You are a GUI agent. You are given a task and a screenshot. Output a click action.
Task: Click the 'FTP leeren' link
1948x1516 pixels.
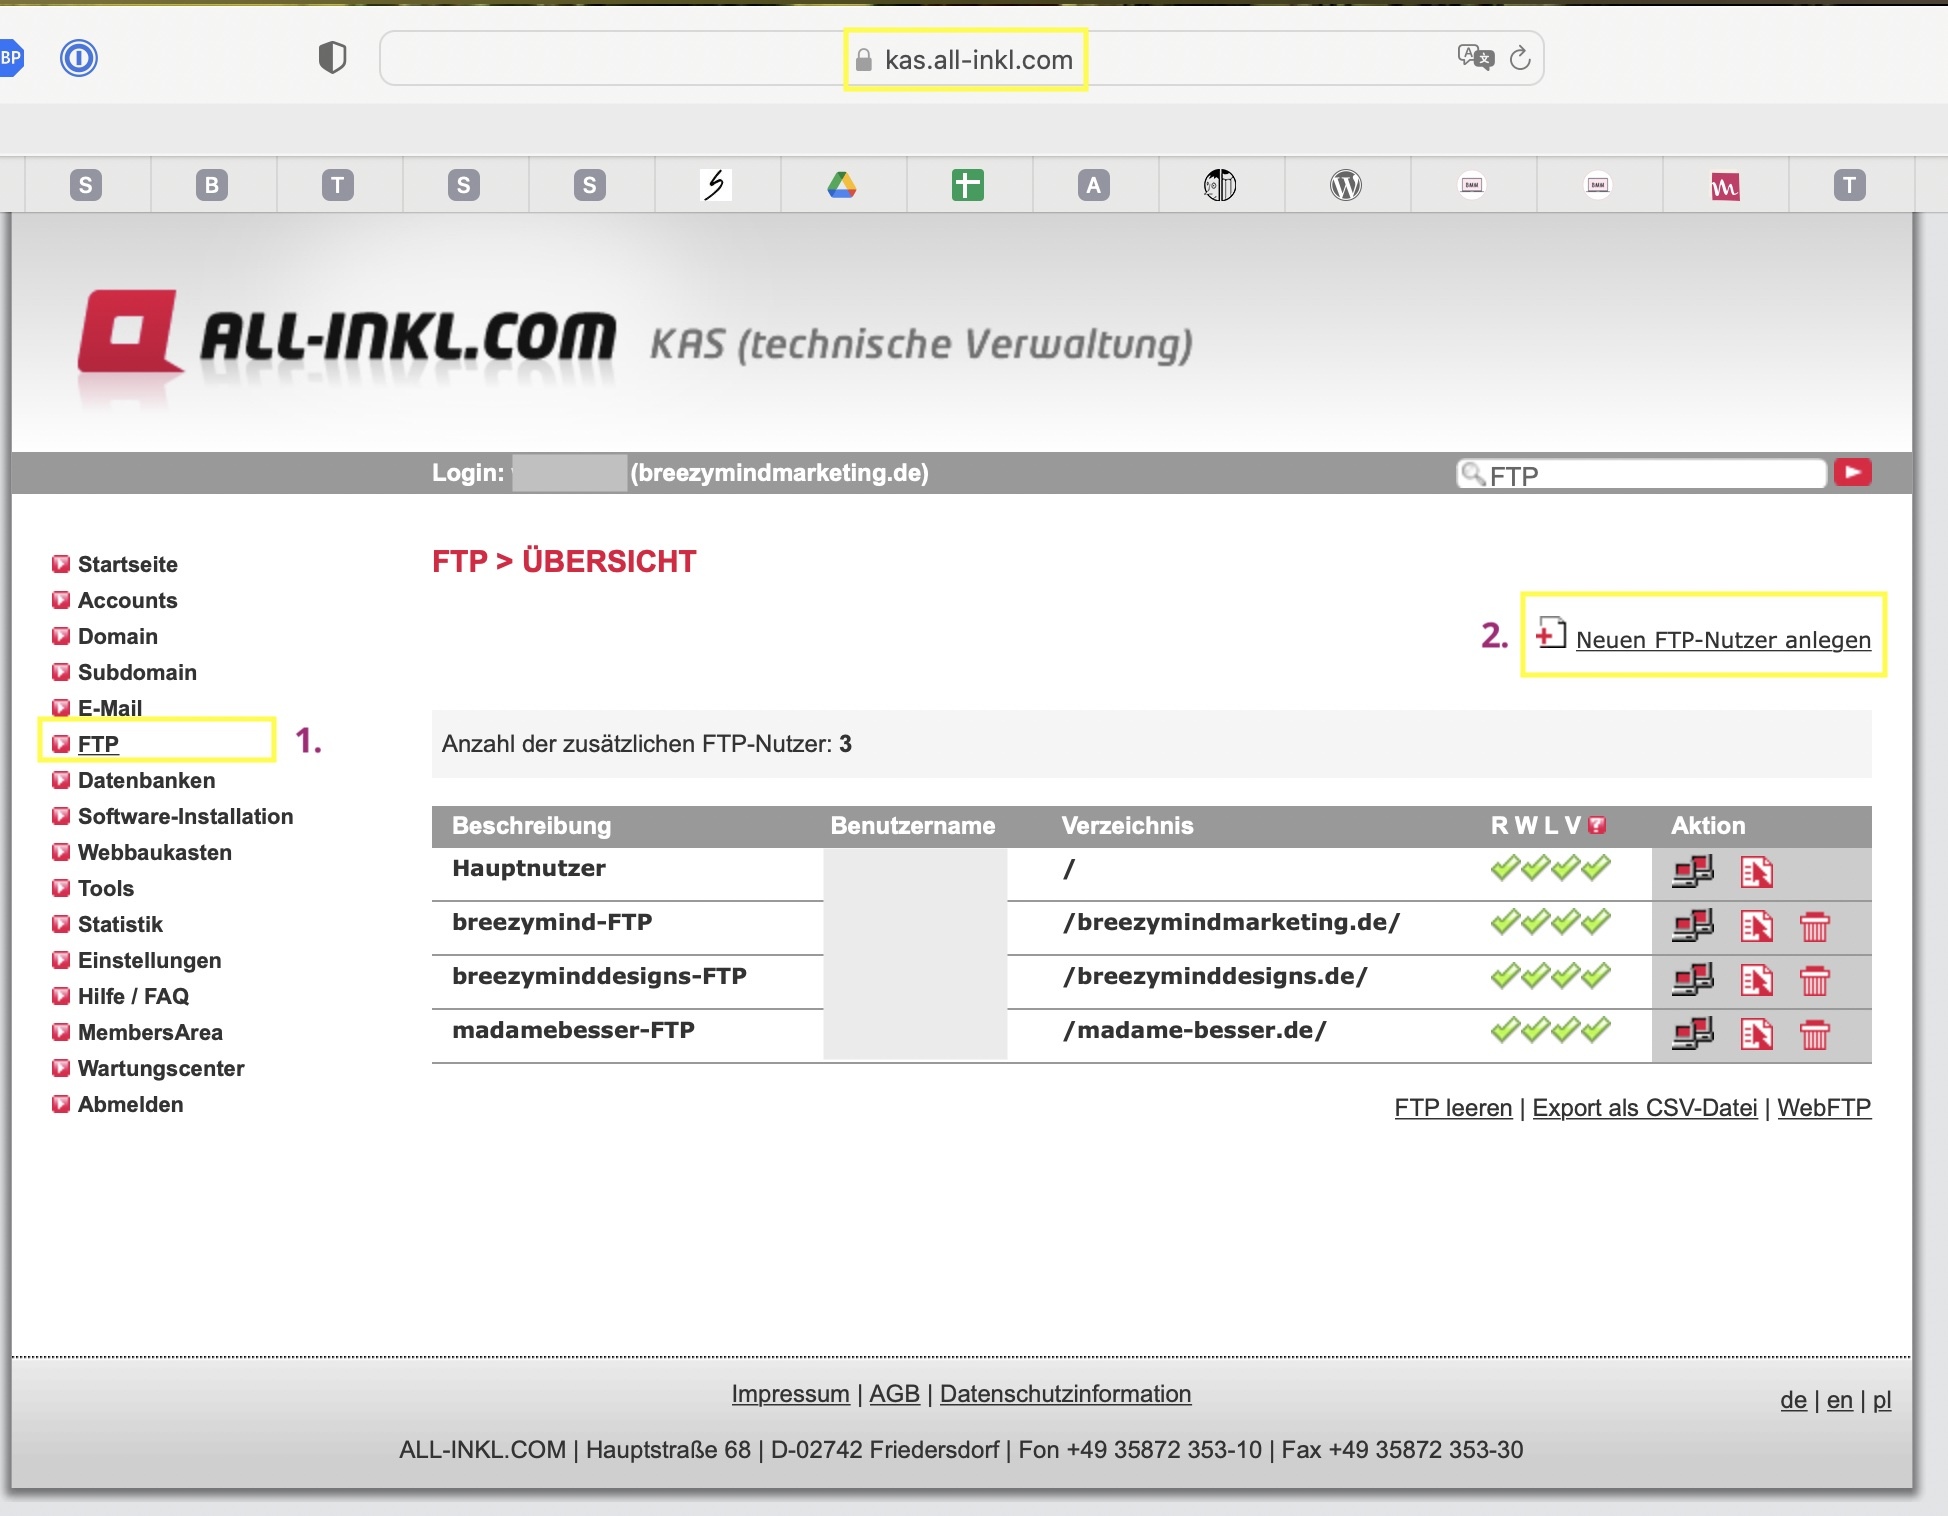(x=1453, y=1108)
